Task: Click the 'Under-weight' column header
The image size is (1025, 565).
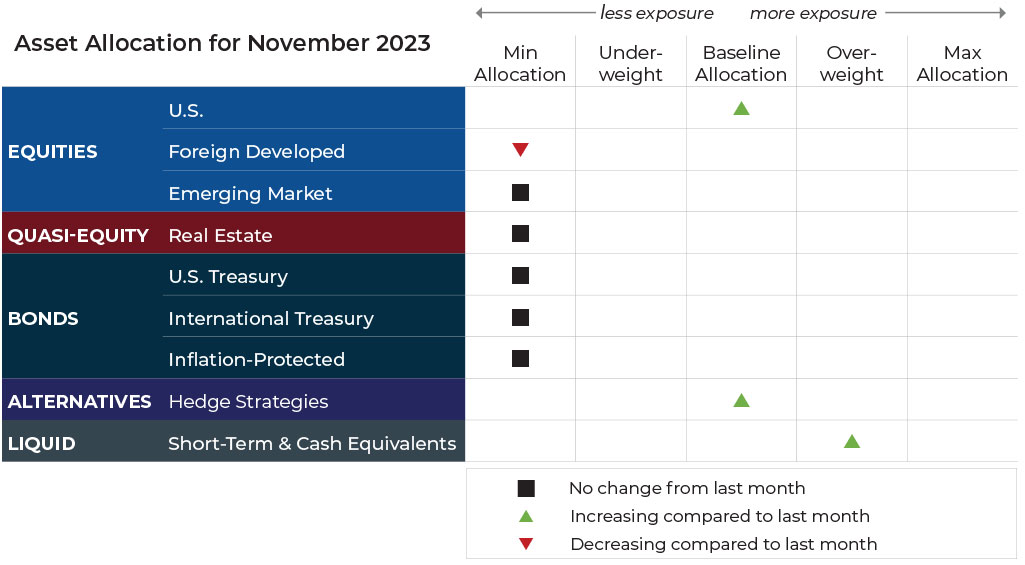Action: 631,63
